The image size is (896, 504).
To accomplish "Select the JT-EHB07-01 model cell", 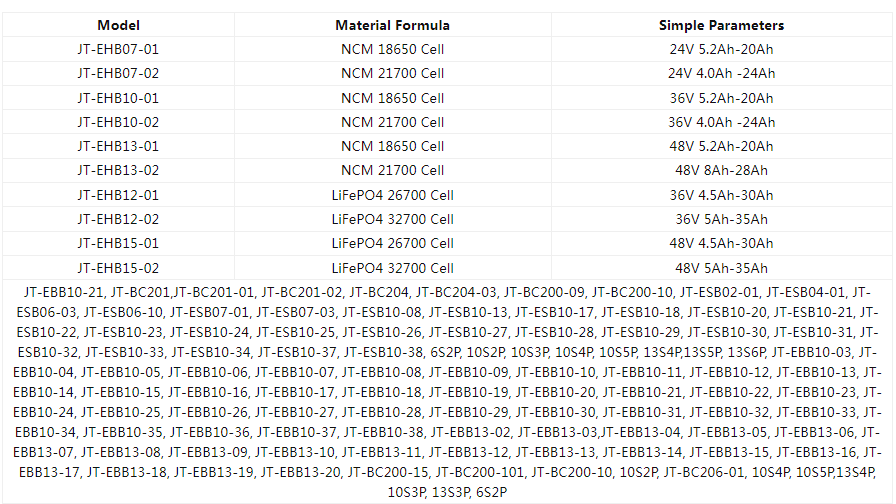I will click(x=118, y=49).
